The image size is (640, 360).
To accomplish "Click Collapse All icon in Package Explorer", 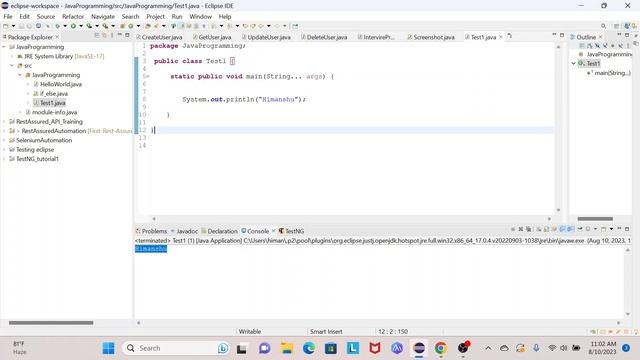I will (x=97, y=36).
